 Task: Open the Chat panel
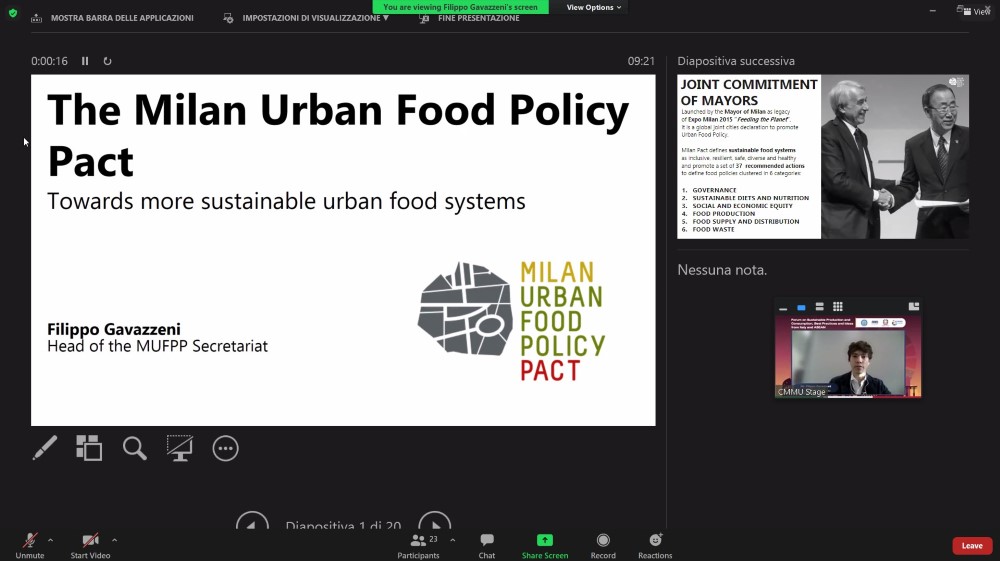pyautogui.click(x=487, y=545)
